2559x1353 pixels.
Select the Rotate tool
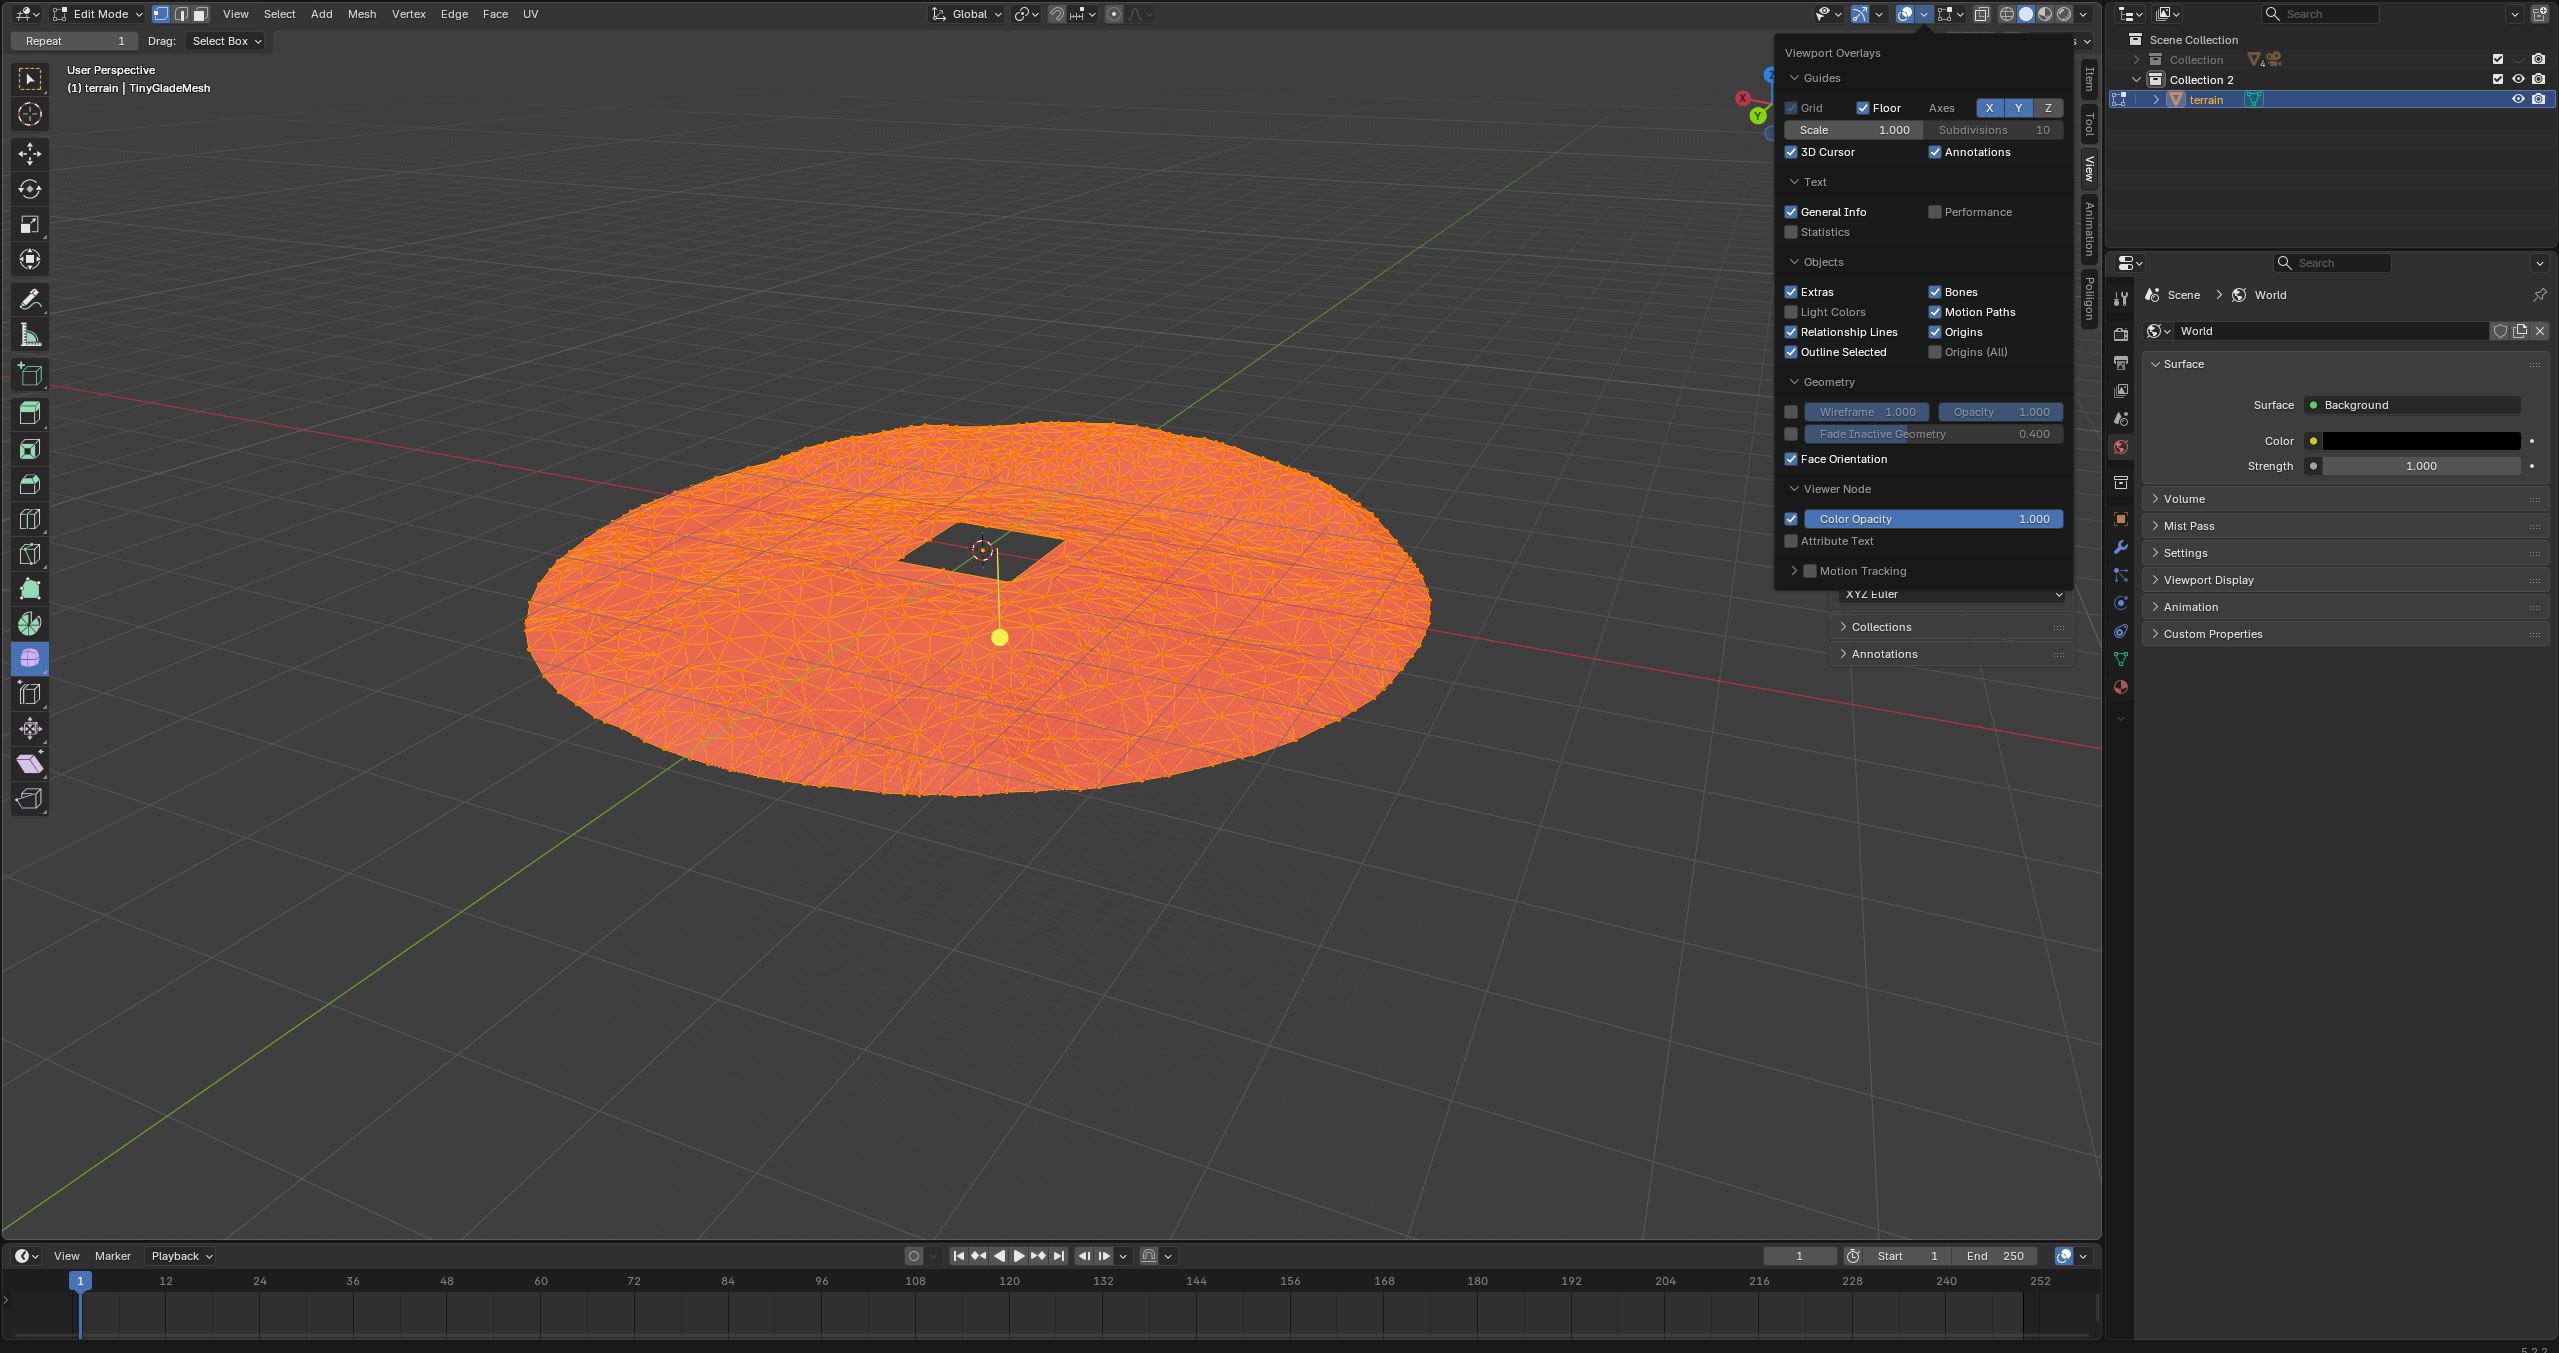click(x=30, y=189)
